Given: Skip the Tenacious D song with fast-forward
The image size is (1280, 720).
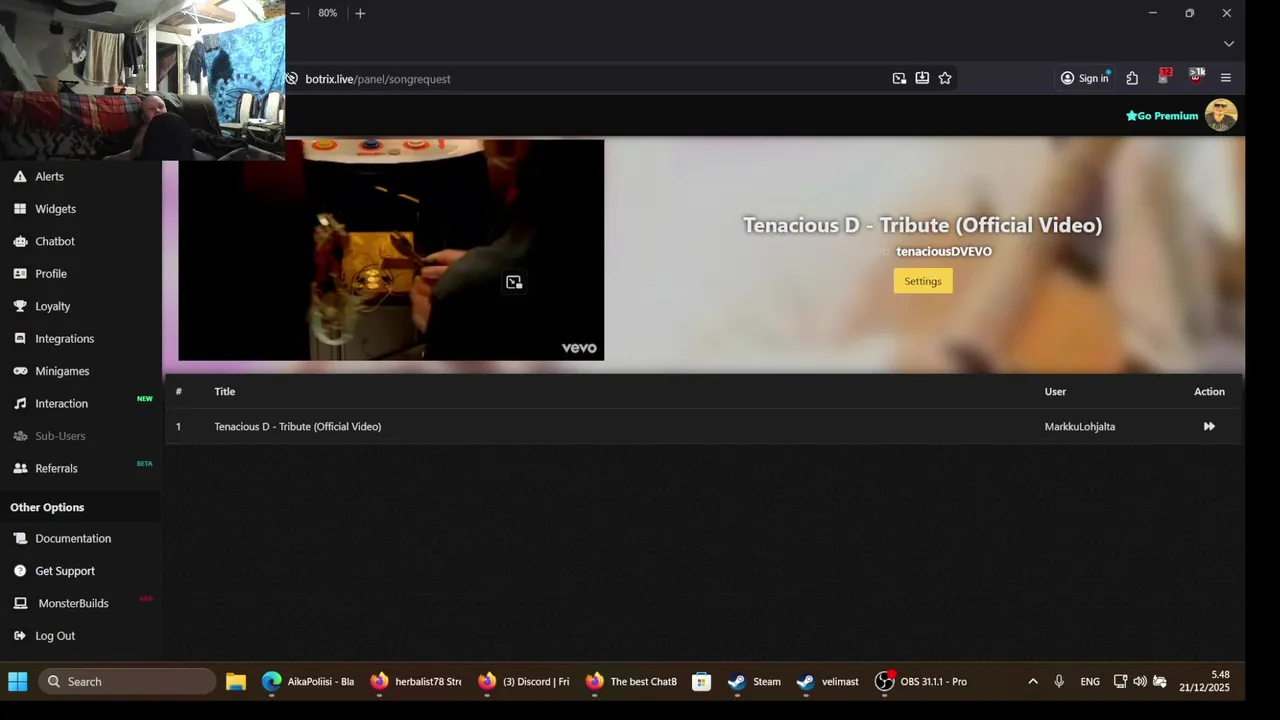Looking at the screenshot, I should [x=1209, y=426].
